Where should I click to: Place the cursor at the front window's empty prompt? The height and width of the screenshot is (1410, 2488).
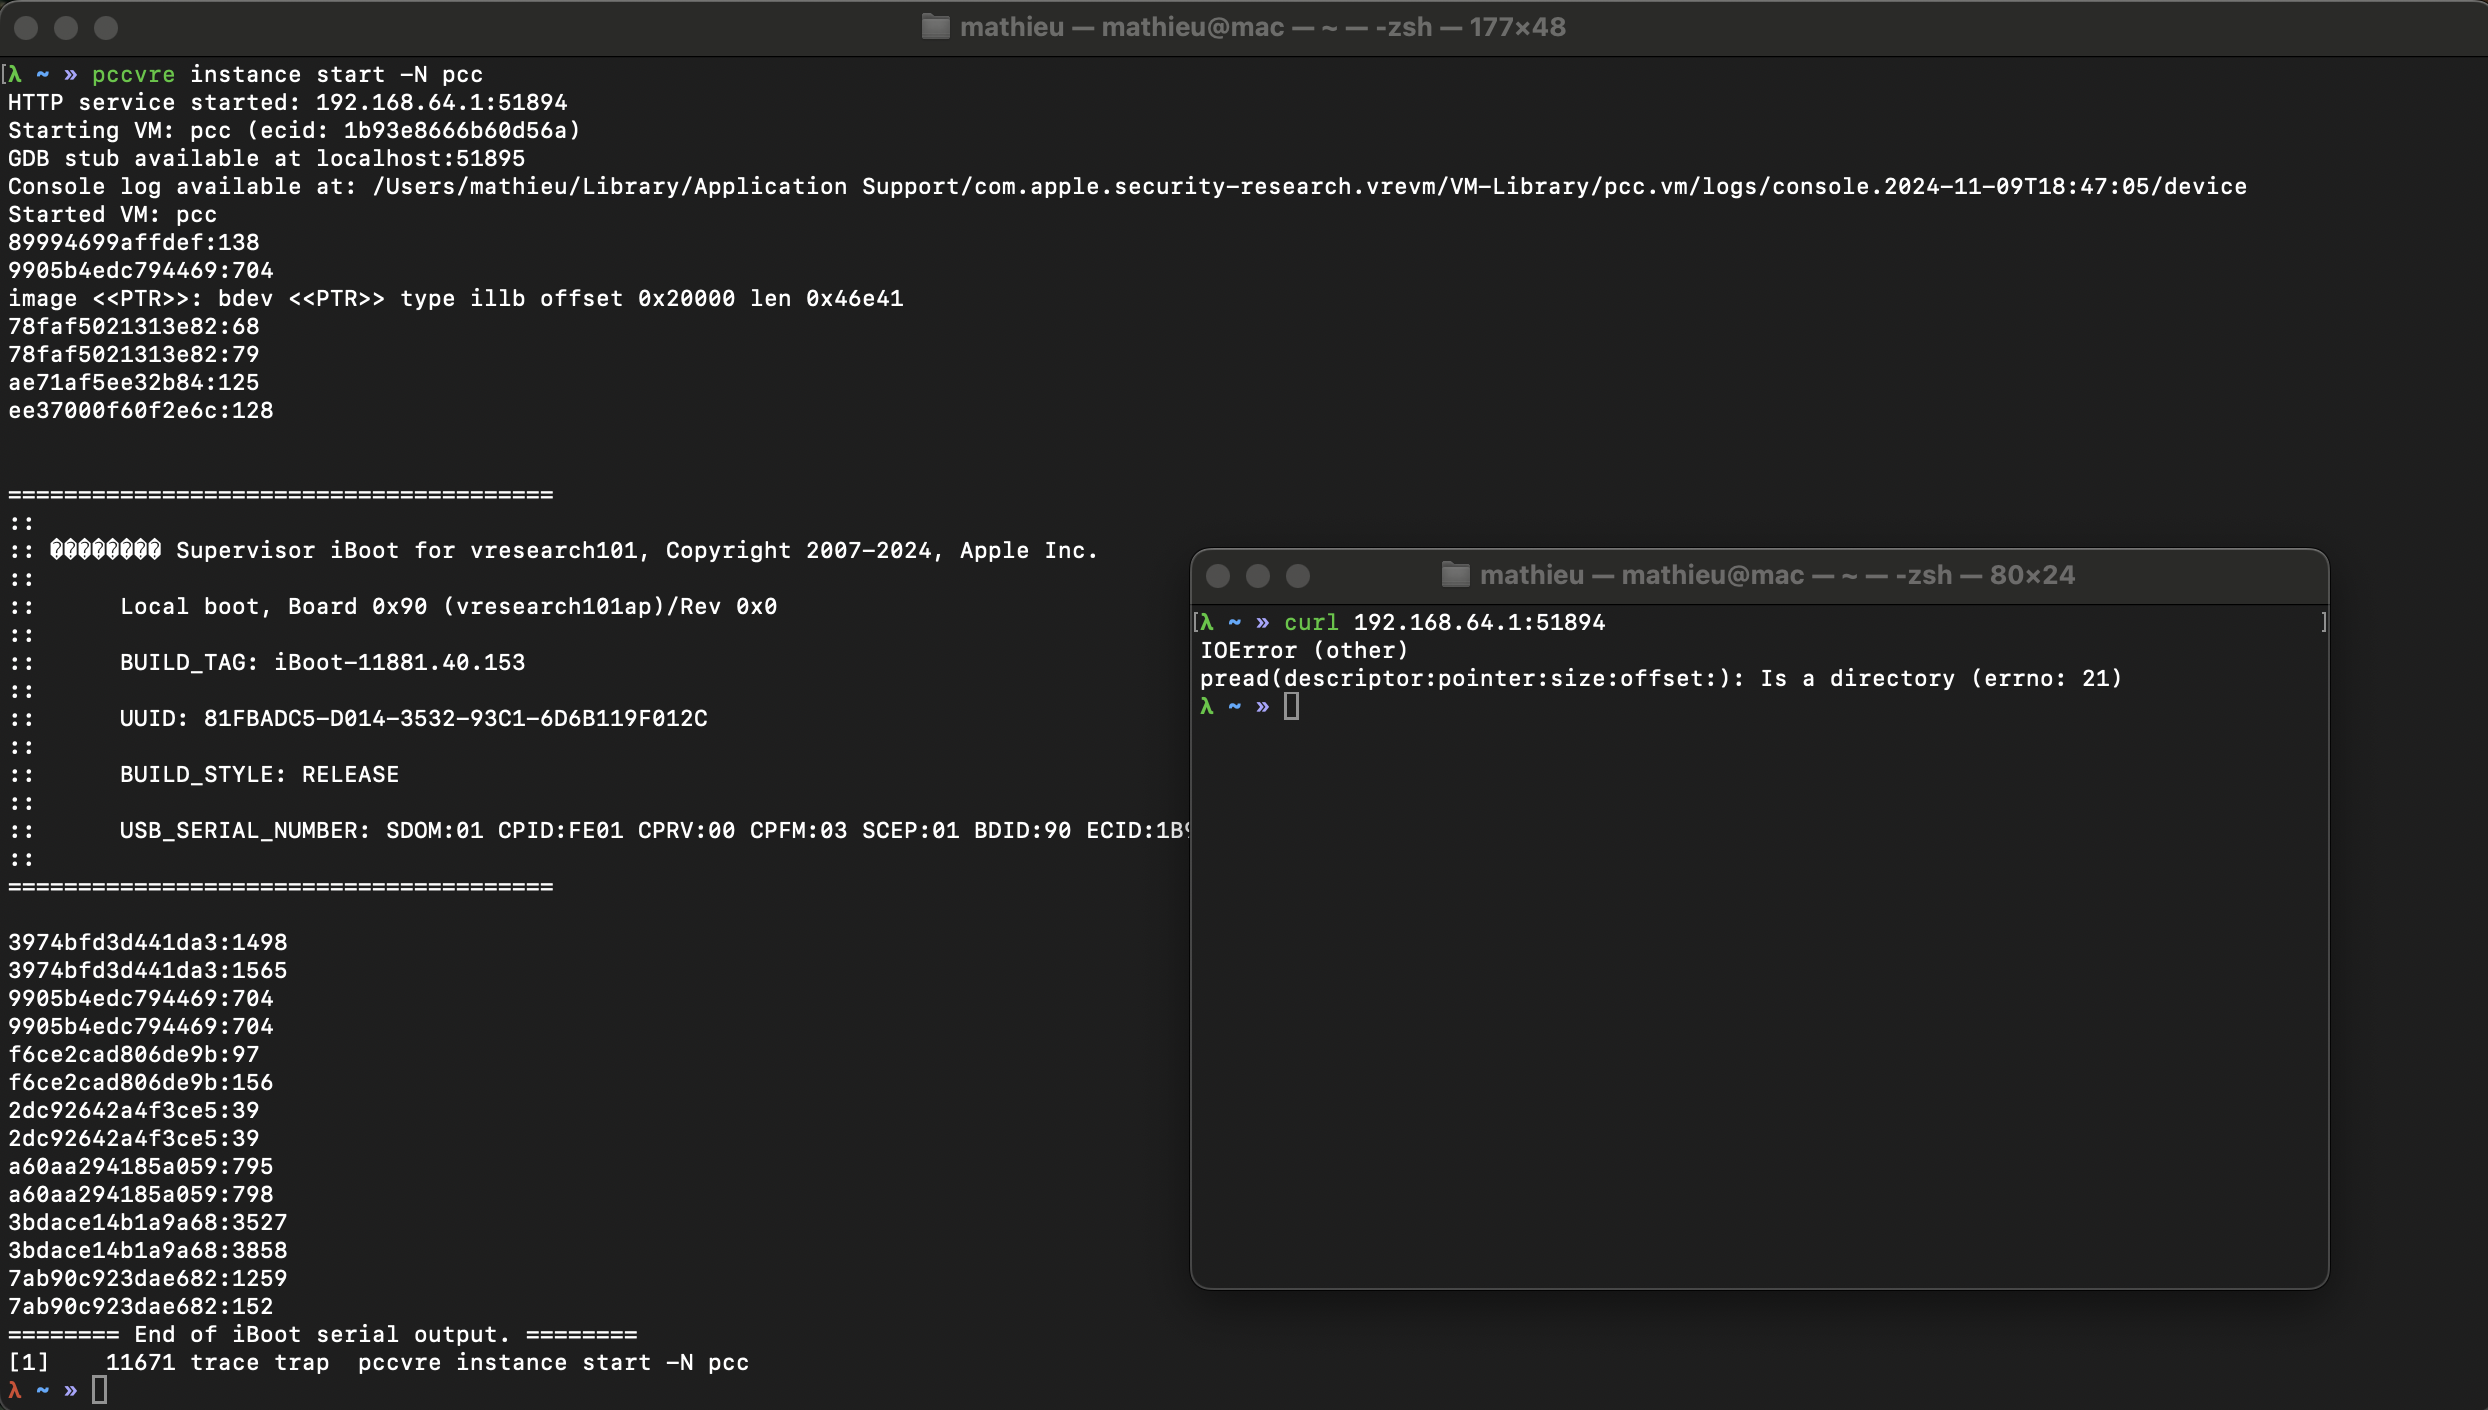point(1291,707)
